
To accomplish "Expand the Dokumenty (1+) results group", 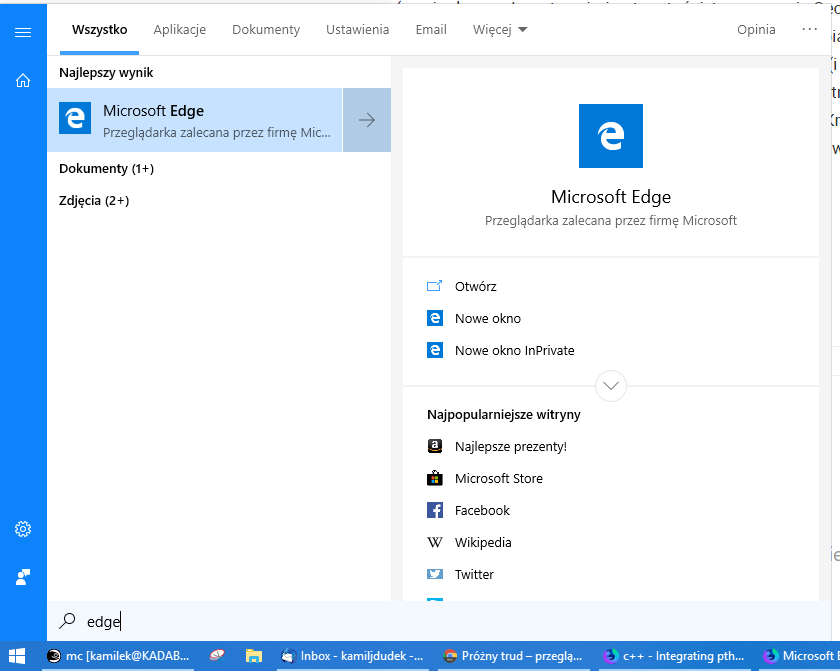I will click(107, 169).
